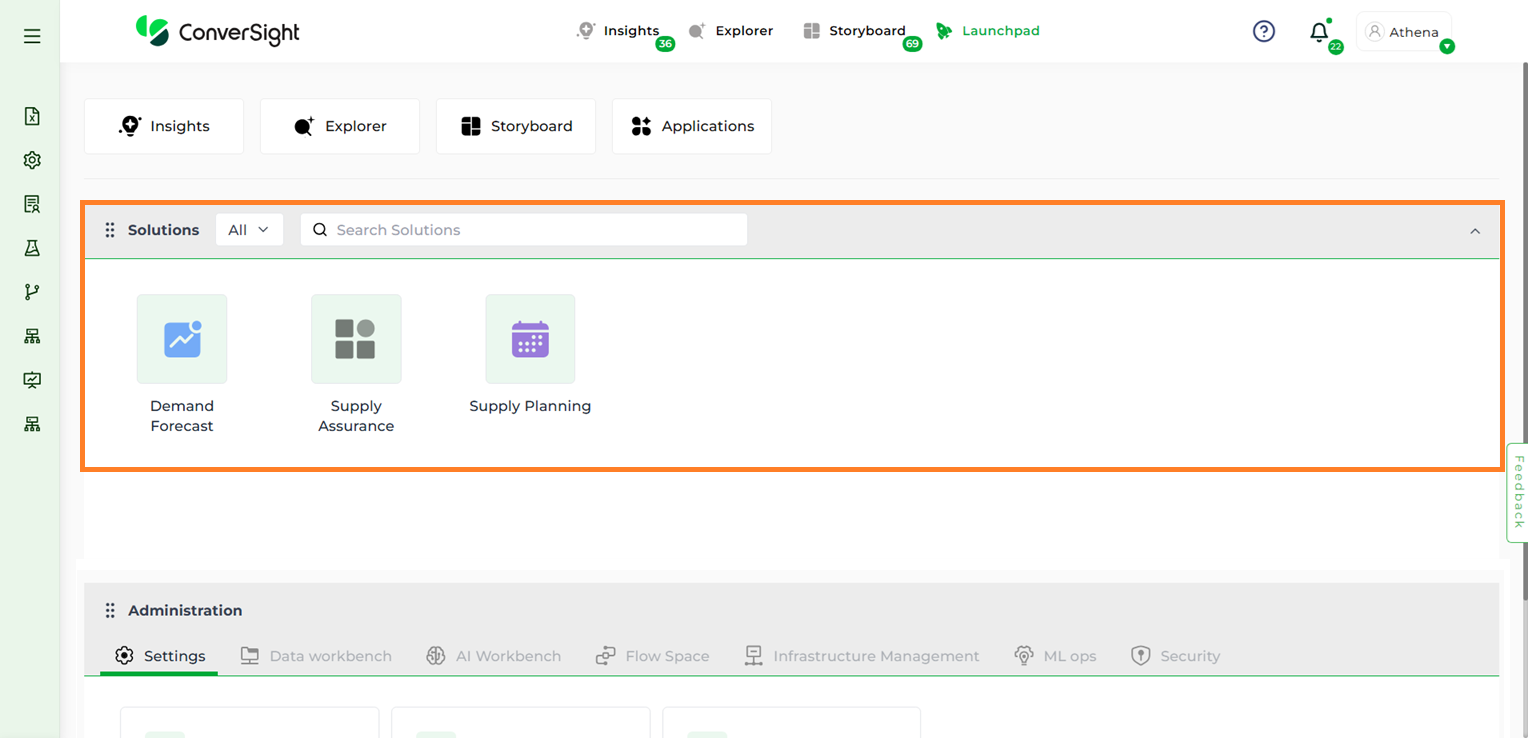Open the notifications bell icon
The height and width of the screenshot is (738, 1528).
coord(1319,32)
